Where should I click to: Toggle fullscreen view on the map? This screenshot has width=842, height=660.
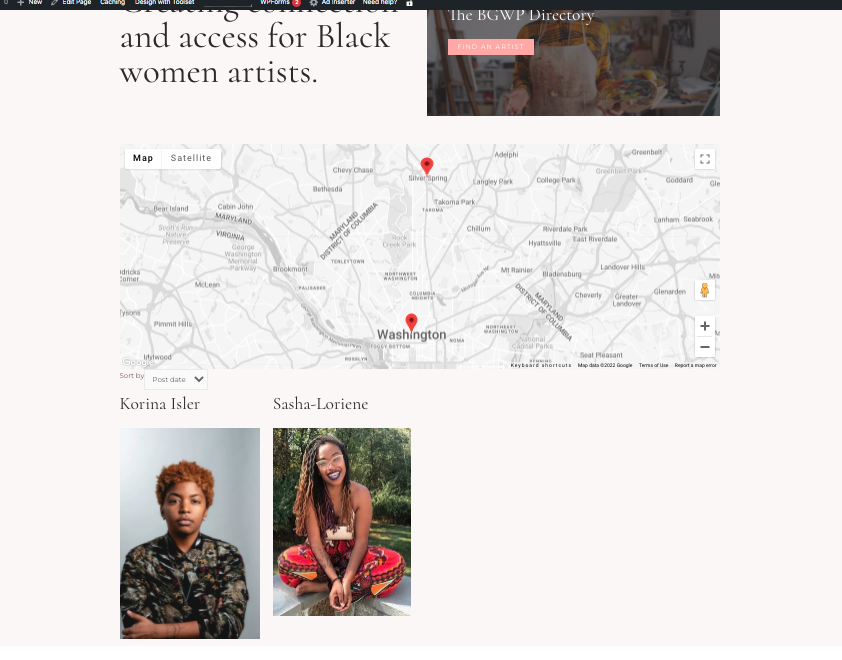pos(705,159)
